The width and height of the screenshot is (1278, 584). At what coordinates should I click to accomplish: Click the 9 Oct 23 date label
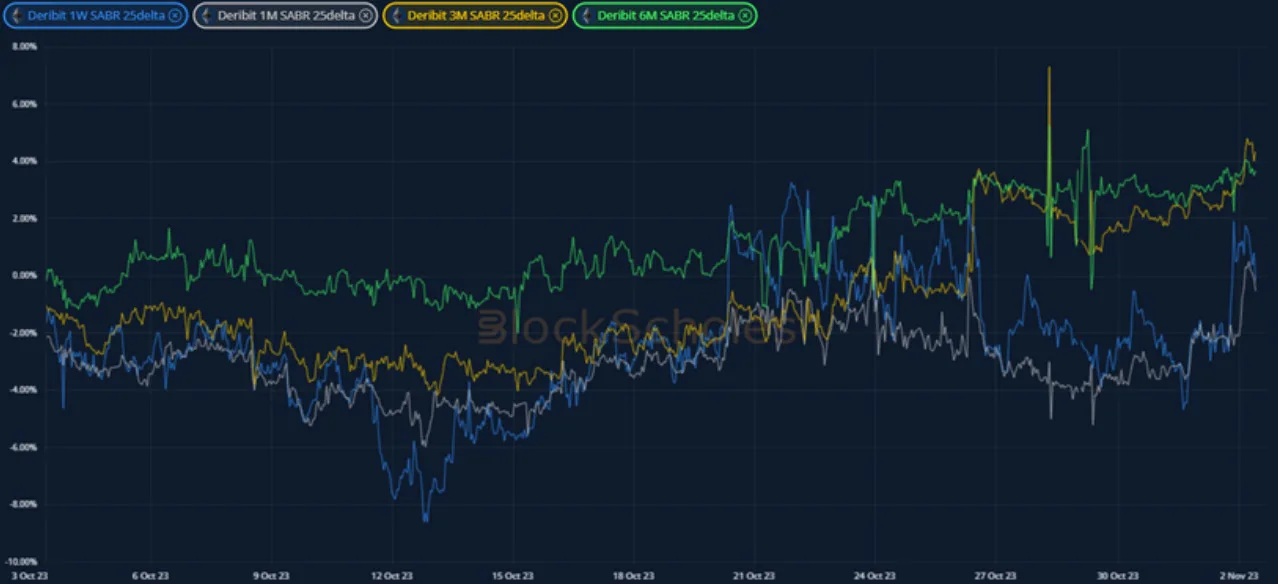click(x=269, y=576)
